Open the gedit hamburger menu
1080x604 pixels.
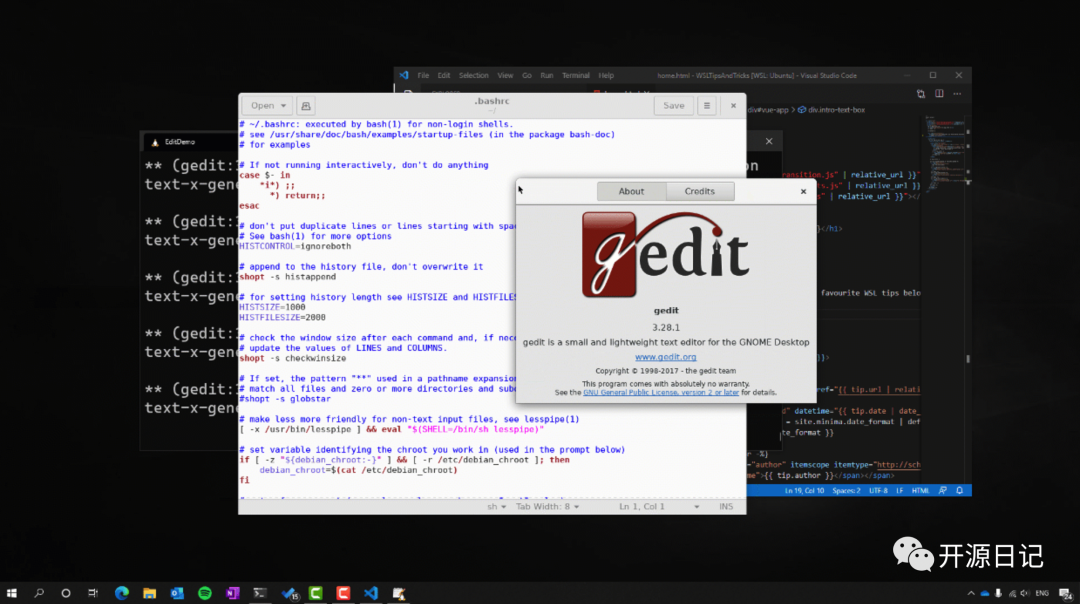tap(706, 106)
